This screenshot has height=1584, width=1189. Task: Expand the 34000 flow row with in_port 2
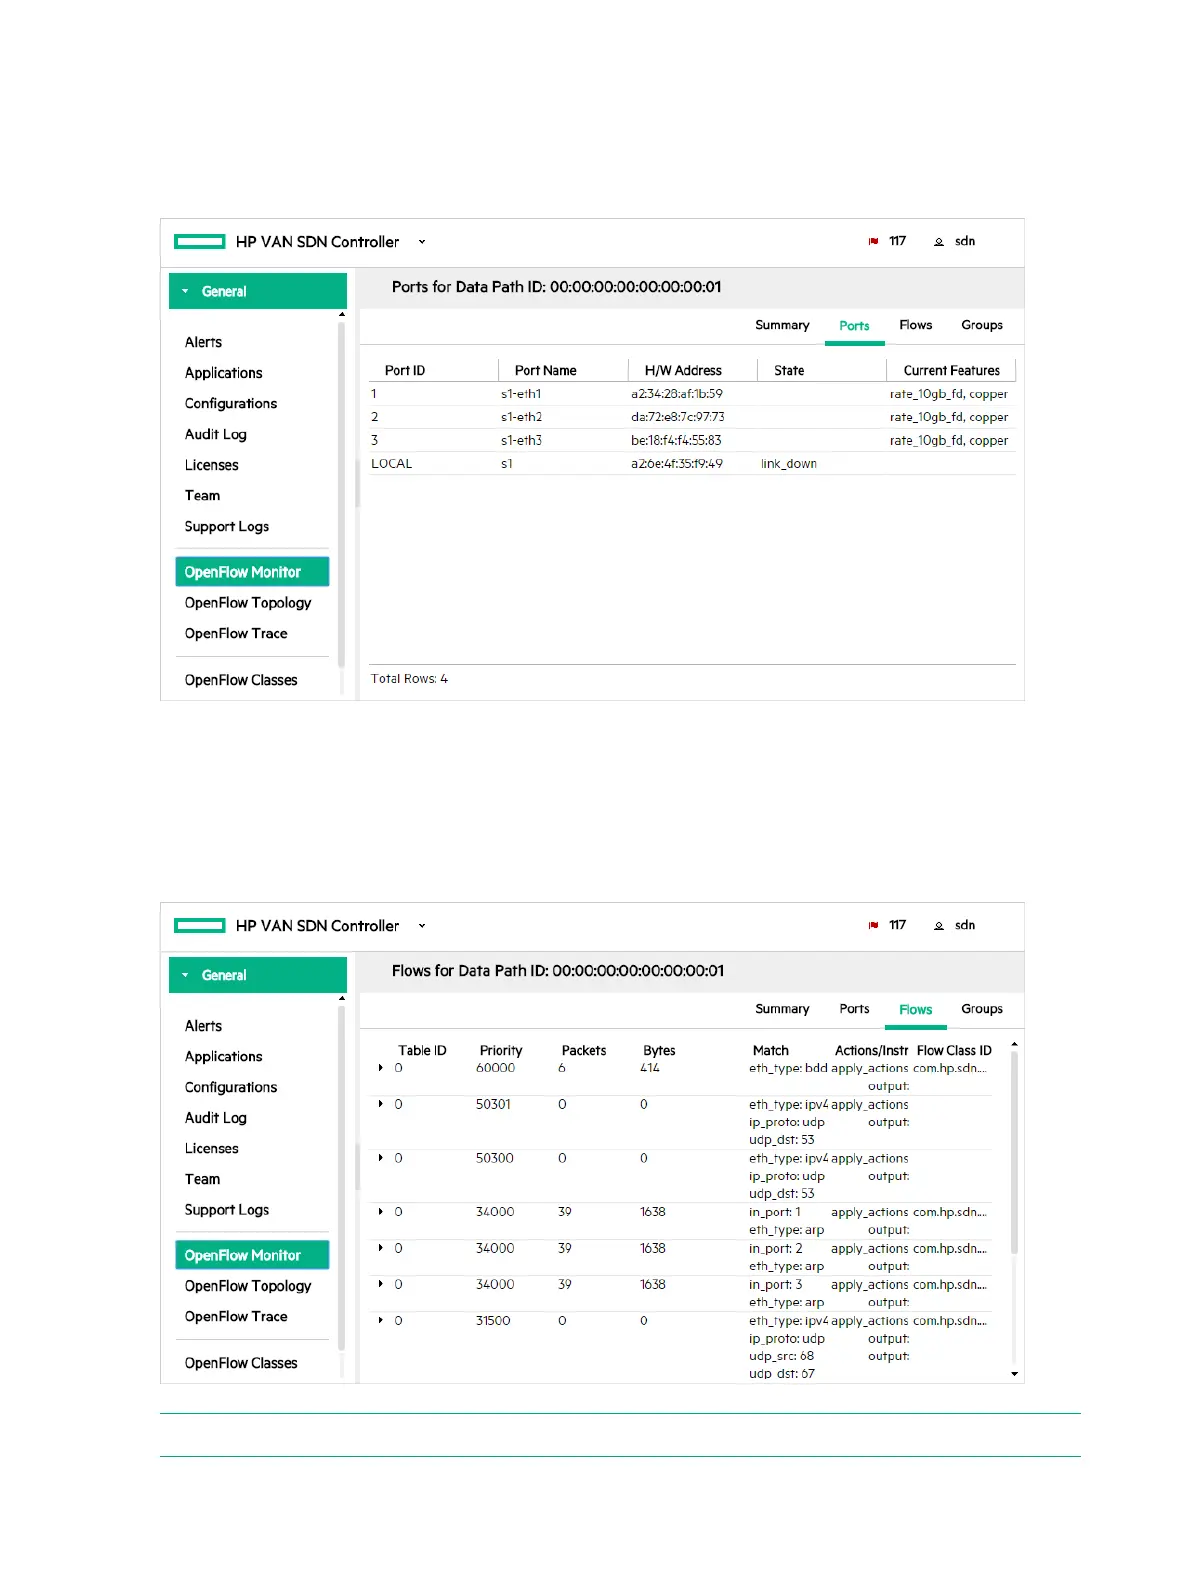pos(381,1248)
